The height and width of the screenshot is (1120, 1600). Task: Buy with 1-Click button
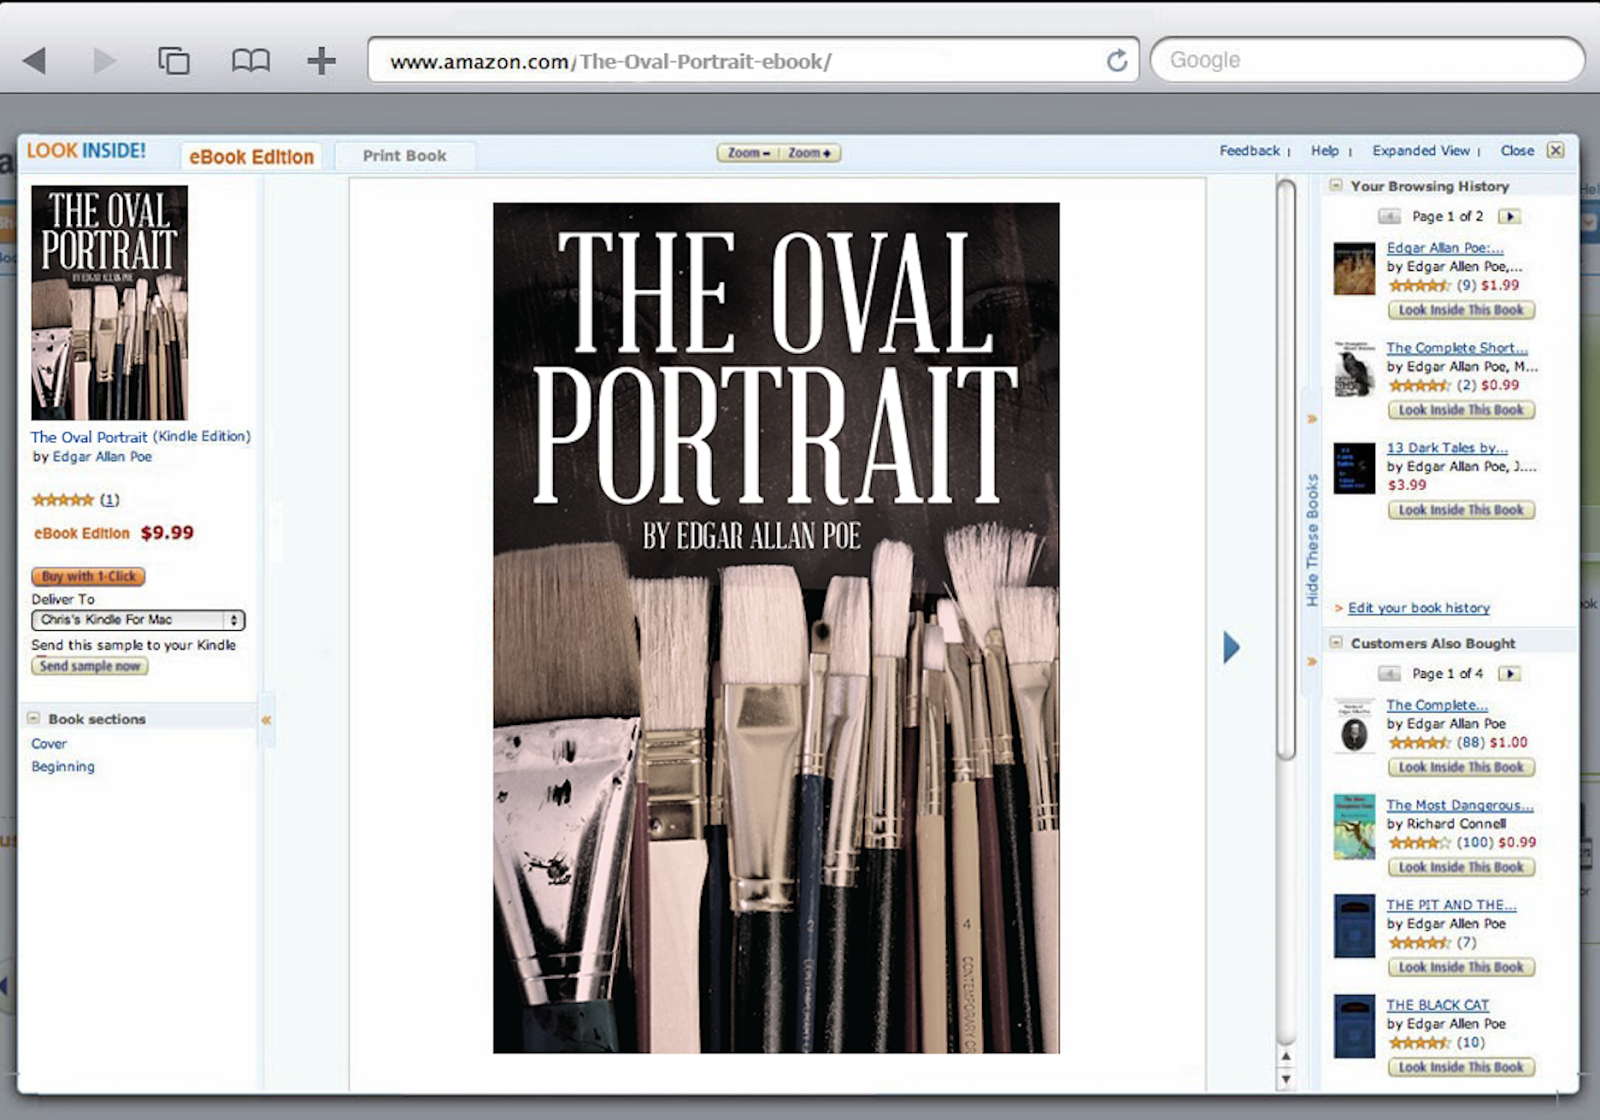(x=89, y=577)
